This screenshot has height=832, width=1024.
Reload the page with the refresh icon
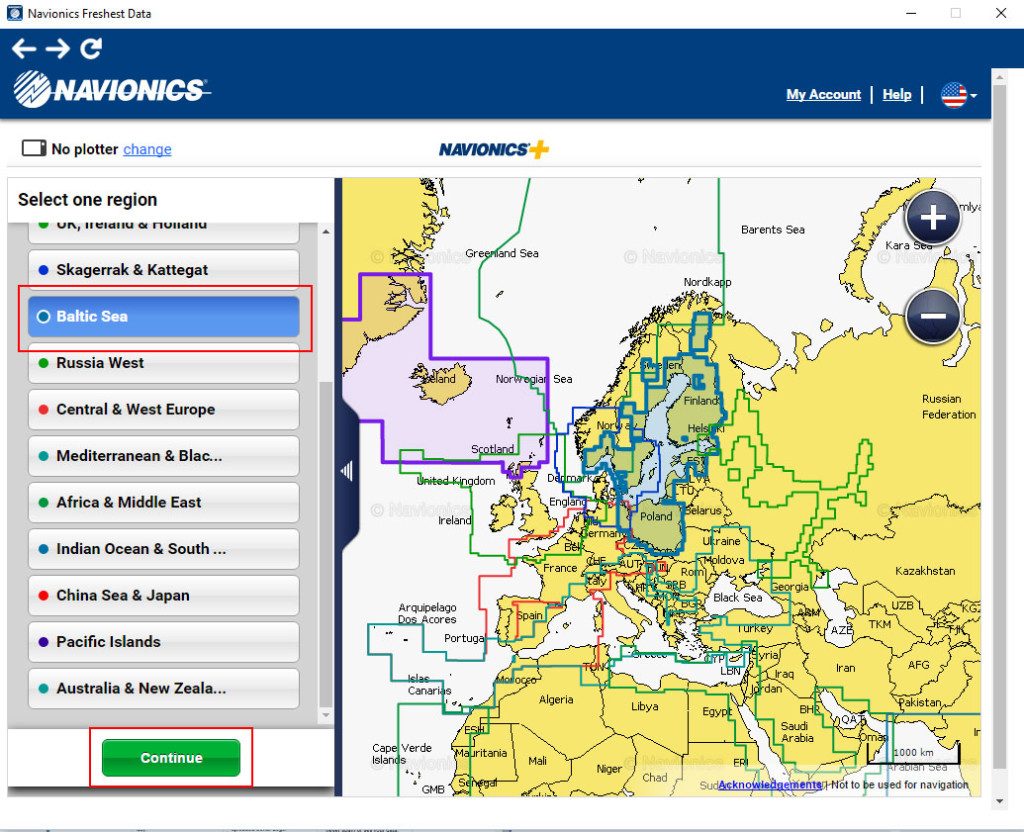click(x=91, y=48)
